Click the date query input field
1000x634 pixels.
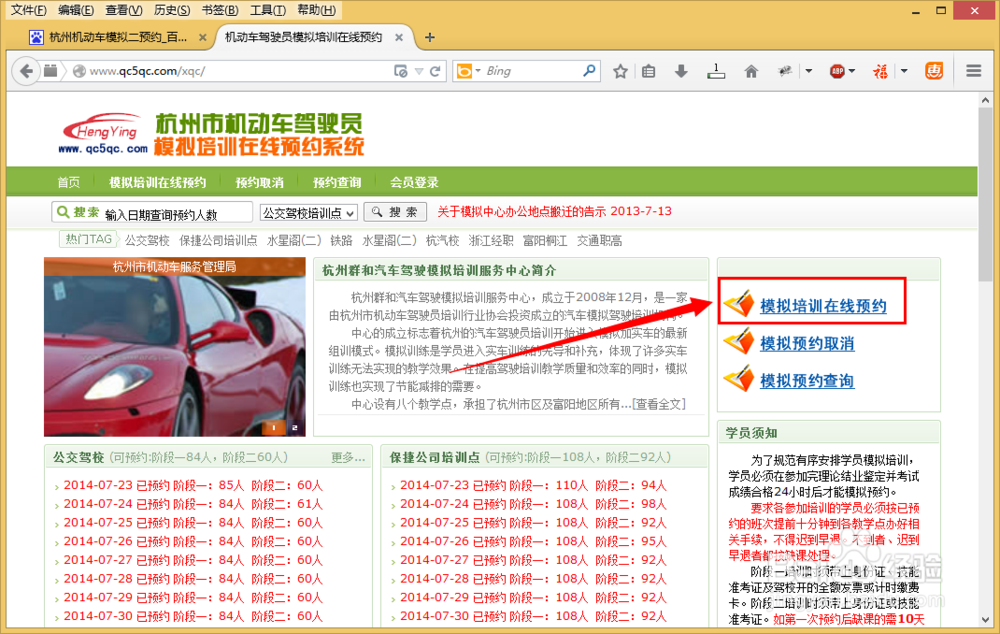(x=152, y=213)
